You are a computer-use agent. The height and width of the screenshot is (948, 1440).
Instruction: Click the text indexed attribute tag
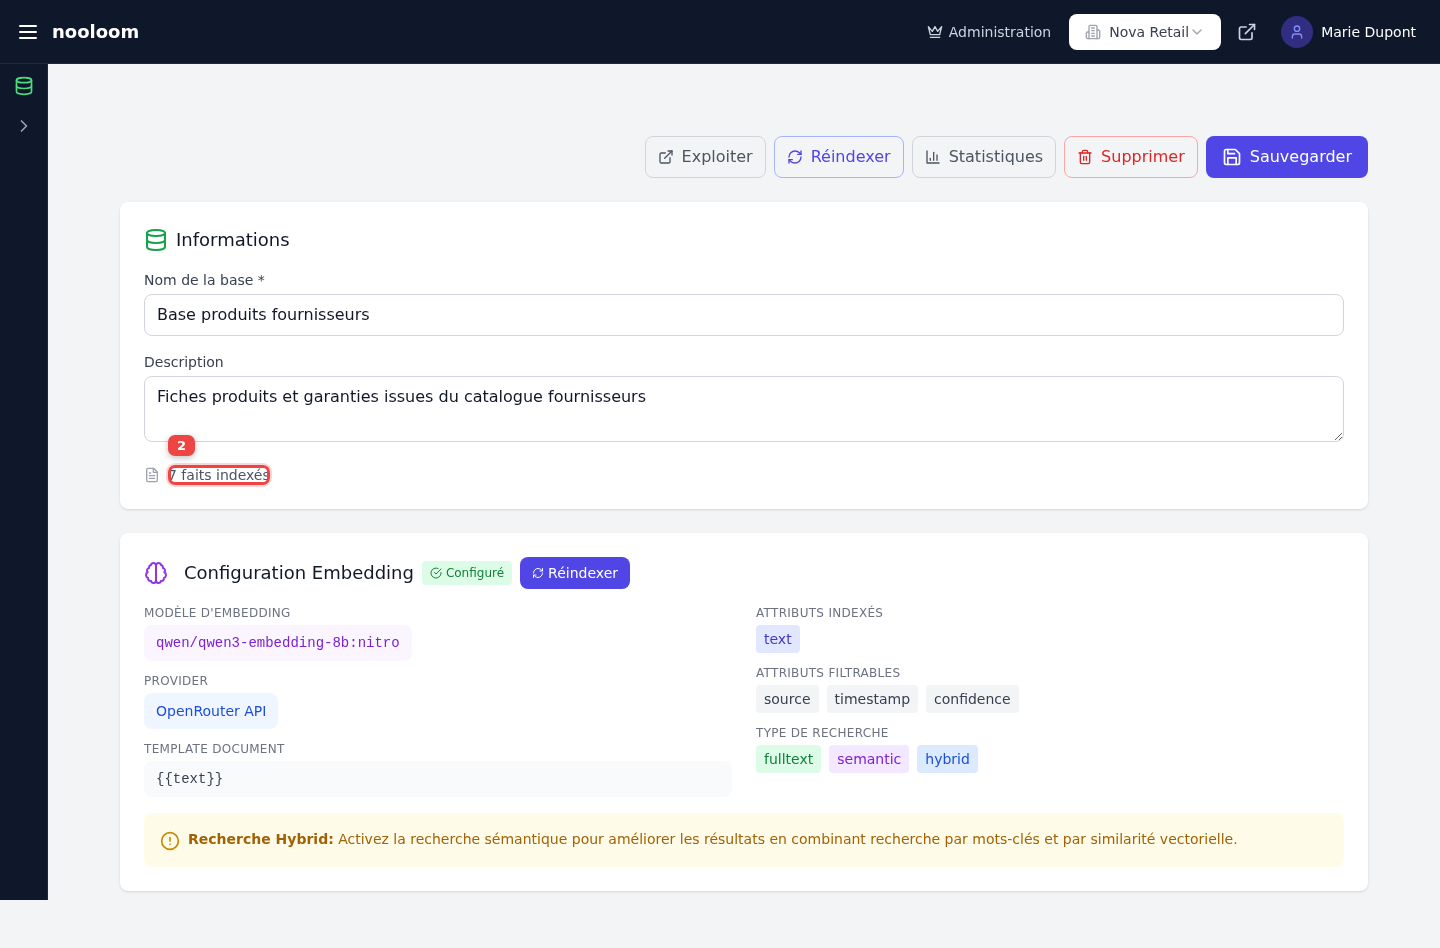(x=778, y=639)
